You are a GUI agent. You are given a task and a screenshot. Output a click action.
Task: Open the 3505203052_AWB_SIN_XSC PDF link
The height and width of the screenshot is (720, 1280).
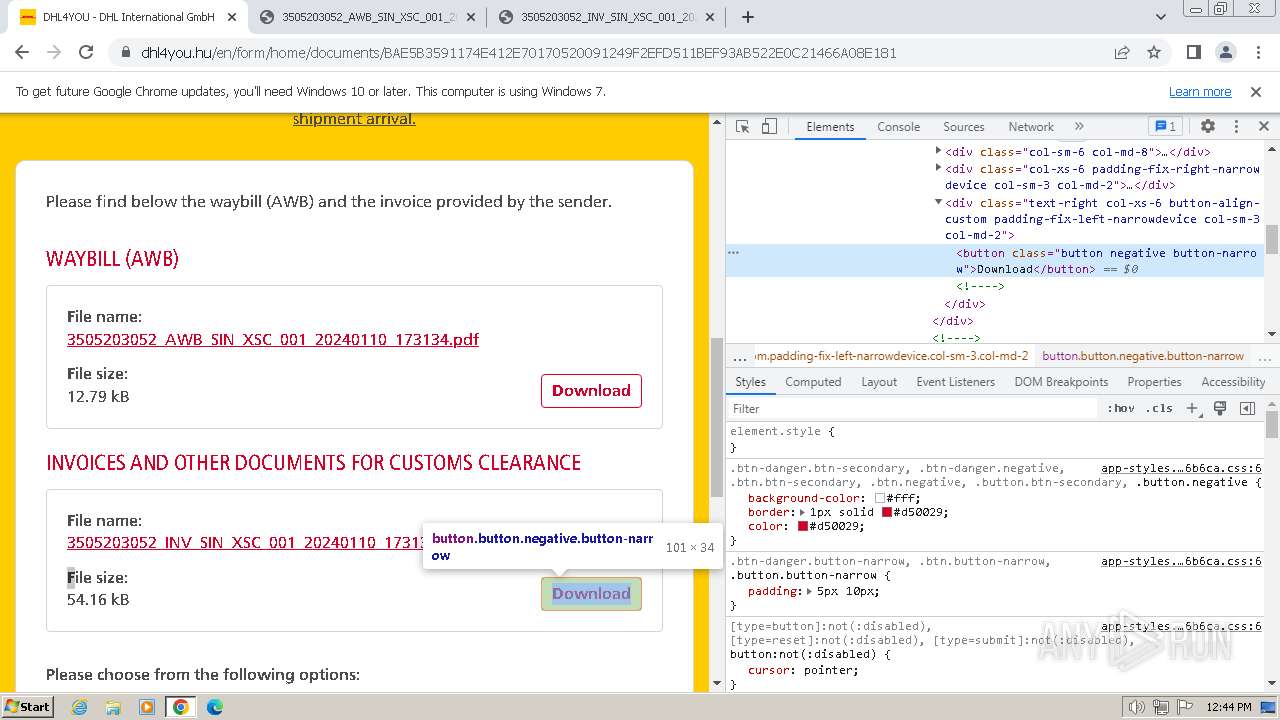click(x=273, y=339)
